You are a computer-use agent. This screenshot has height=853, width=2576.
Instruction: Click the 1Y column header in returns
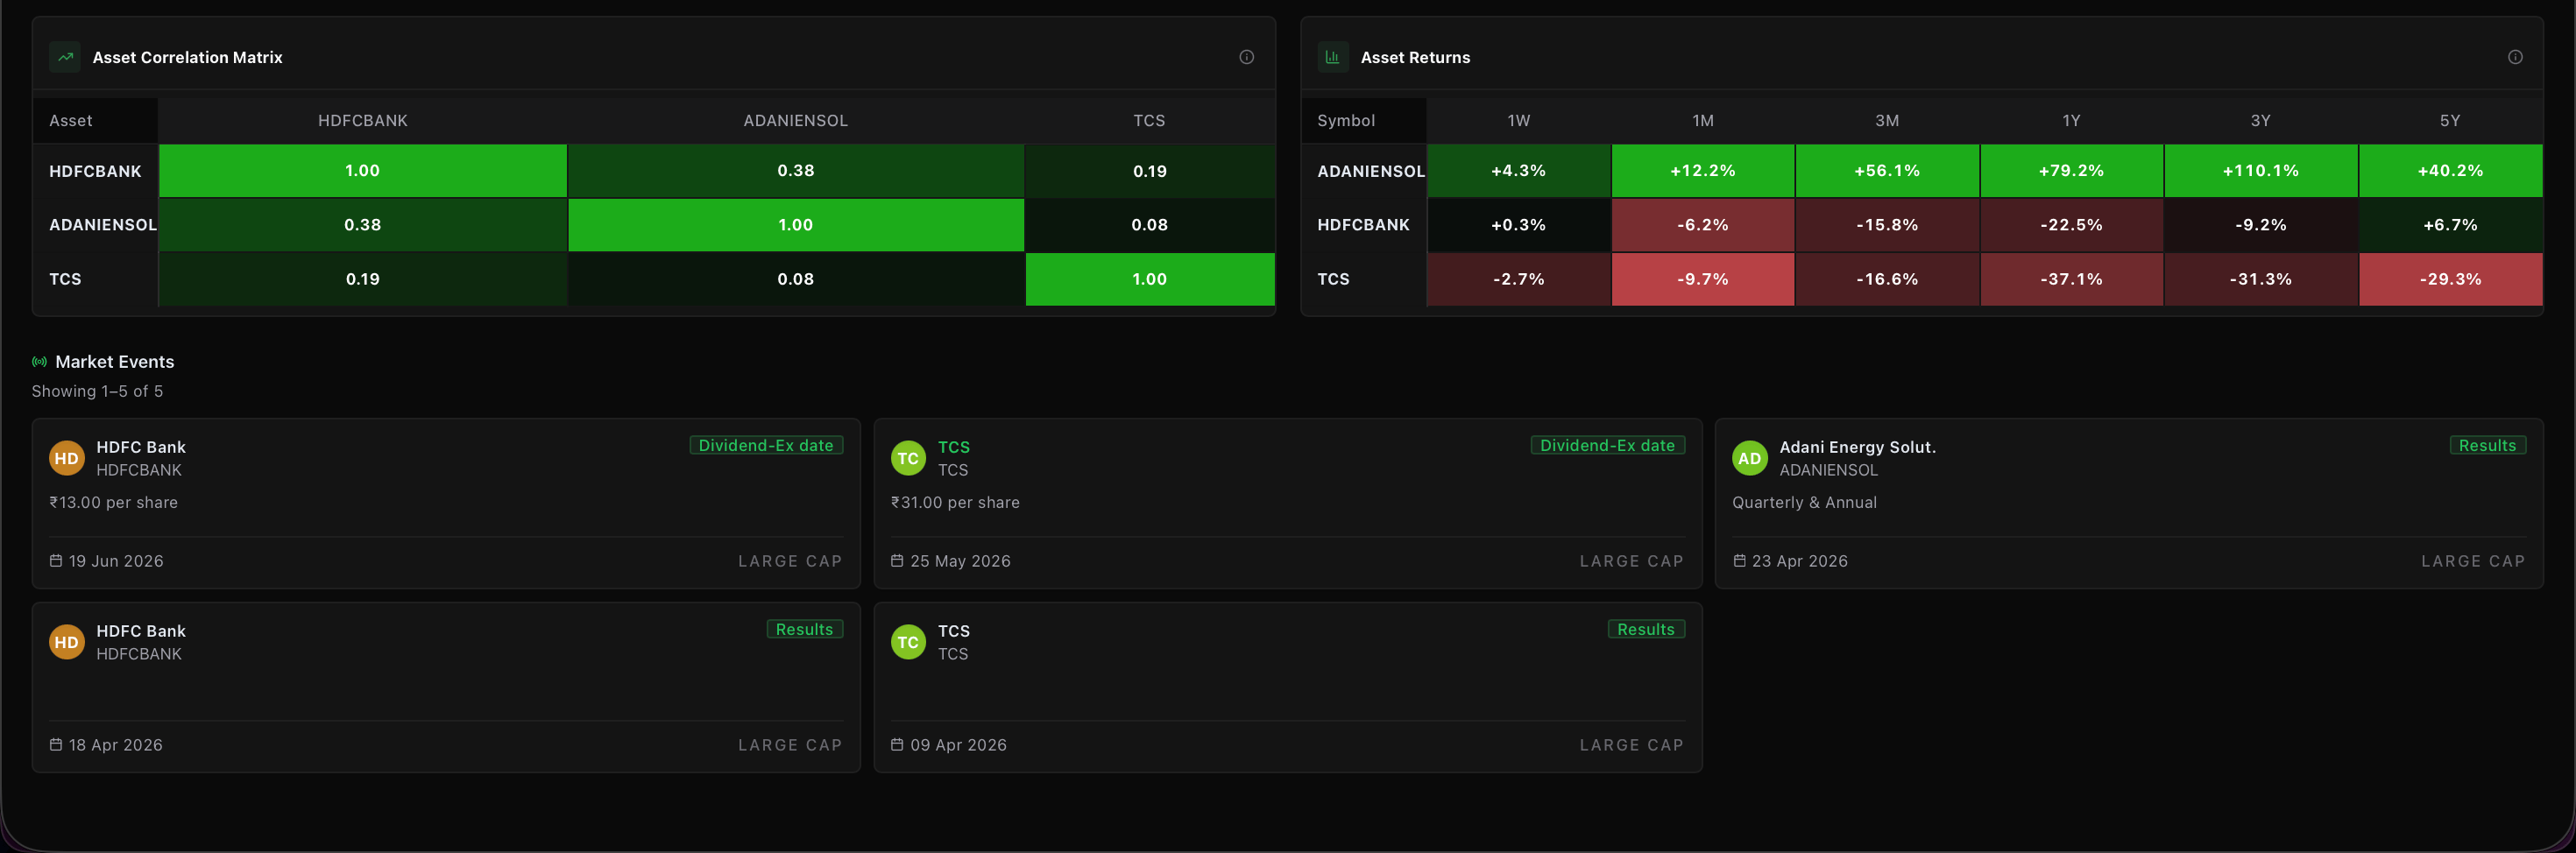point(2071,120)
